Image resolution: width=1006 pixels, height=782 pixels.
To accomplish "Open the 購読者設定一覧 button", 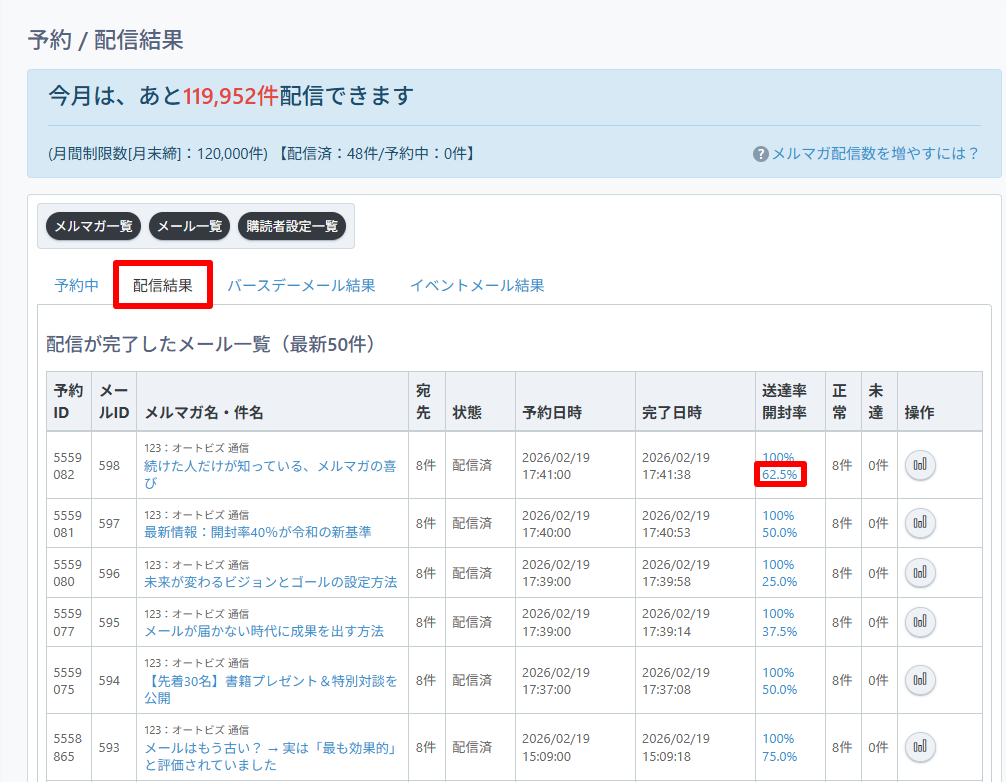I will (x=292, y=226).
